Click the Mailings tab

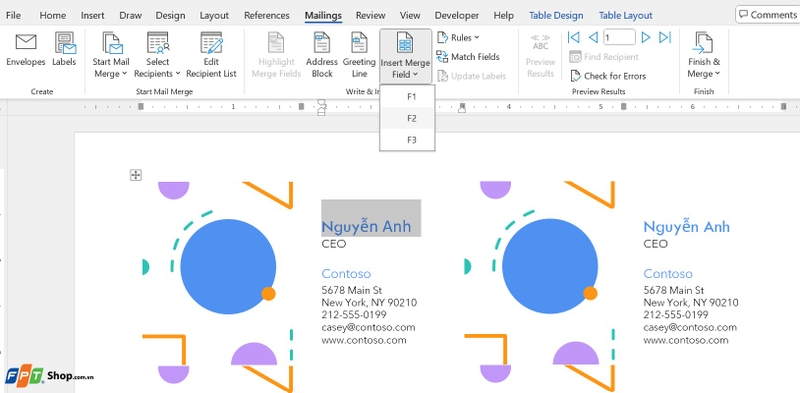pos(323,15)
